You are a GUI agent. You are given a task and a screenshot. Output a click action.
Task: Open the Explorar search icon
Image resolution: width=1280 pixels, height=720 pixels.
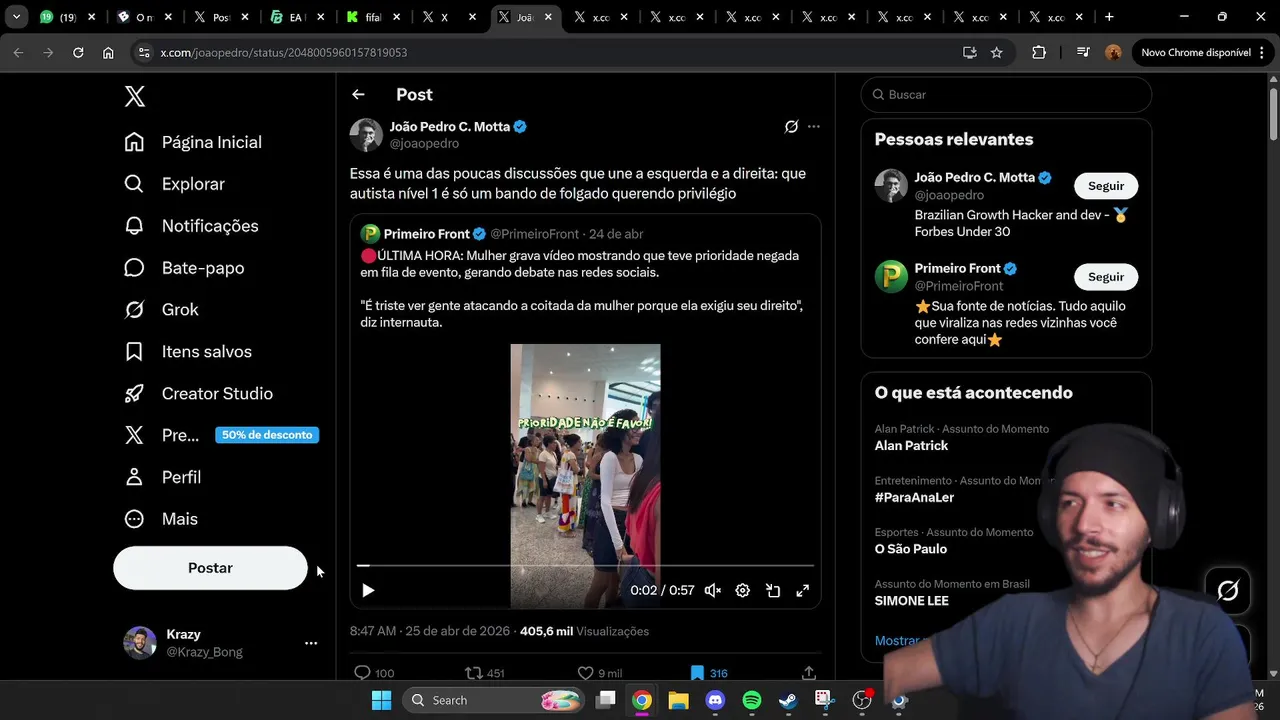134,184
